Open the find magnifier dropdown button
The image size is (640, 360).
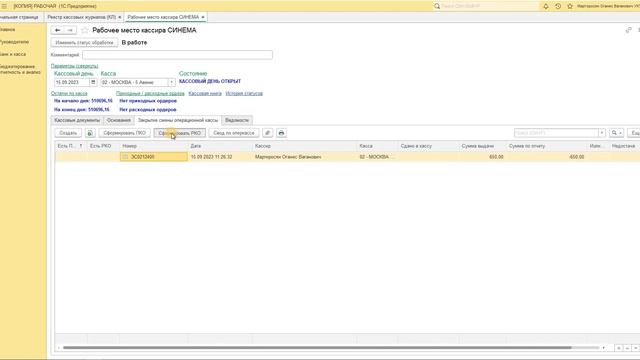[616, 133]
